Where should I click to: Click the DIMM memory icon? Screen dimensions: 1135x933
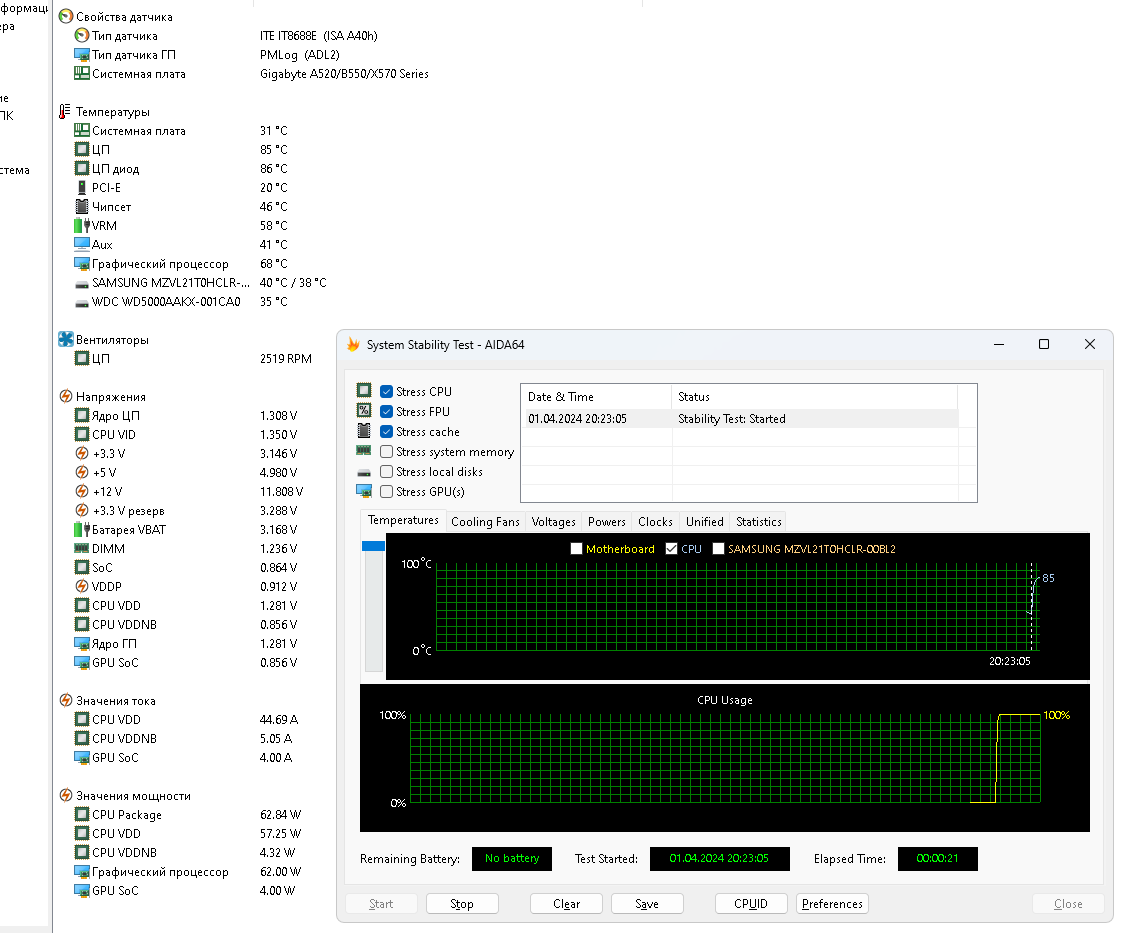[82, 548]
